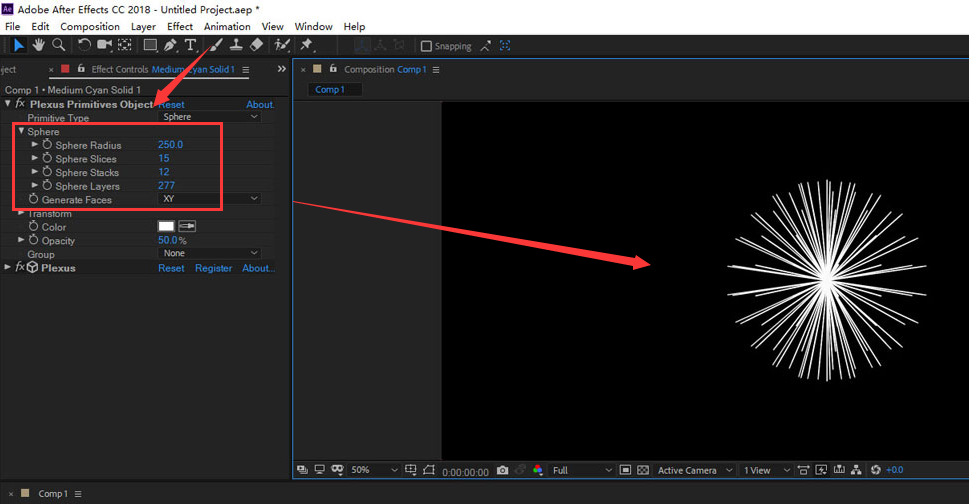The image size is (969, 504).
Task: Toggle stopwatch for Opacity property
Action: point(33,241)
